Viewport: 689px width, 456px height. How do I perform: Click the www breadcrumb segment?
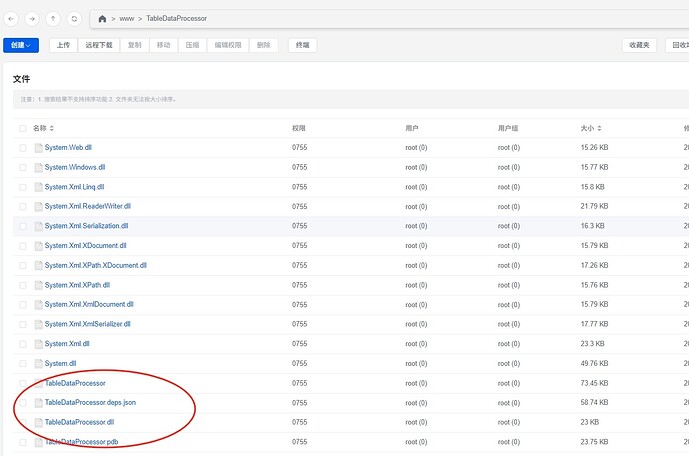[x=127, y=18]
